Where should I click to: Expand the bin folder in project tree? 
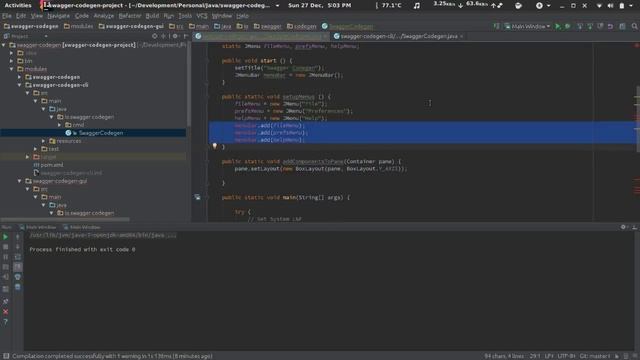(x=11, y=61)
